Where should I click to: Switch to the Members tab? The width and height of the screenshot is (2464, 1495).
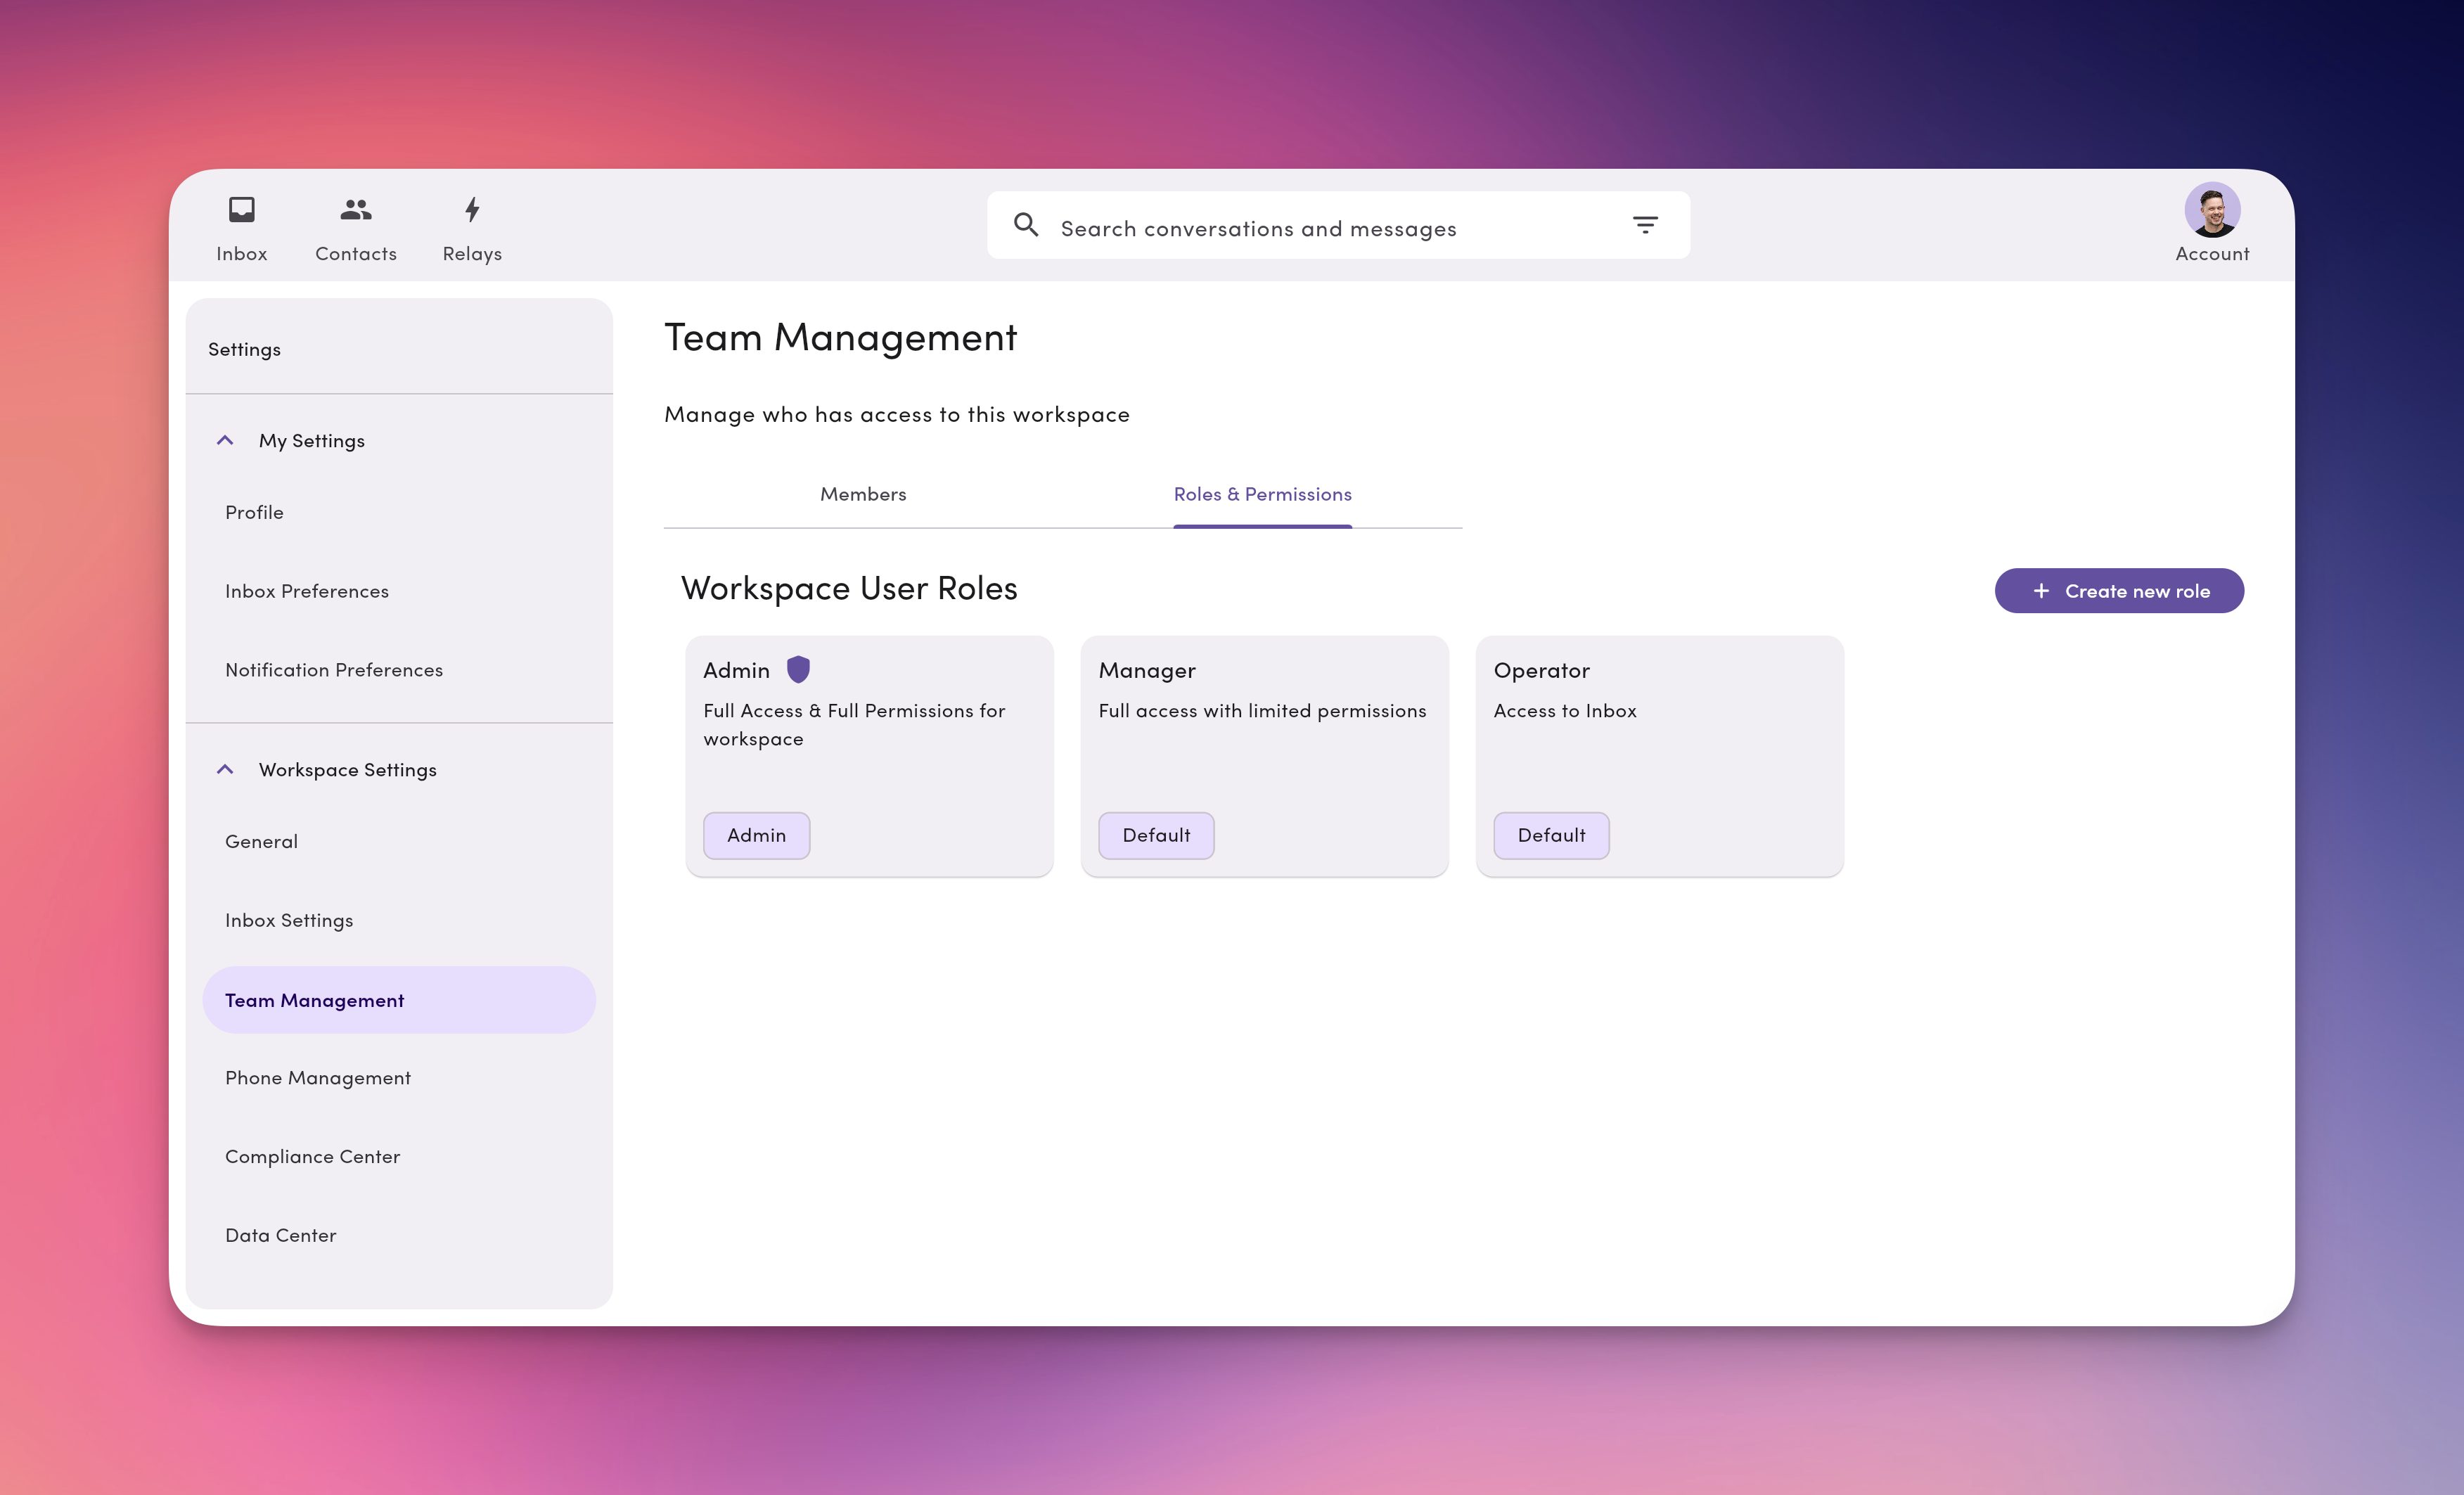coord(862,493)
